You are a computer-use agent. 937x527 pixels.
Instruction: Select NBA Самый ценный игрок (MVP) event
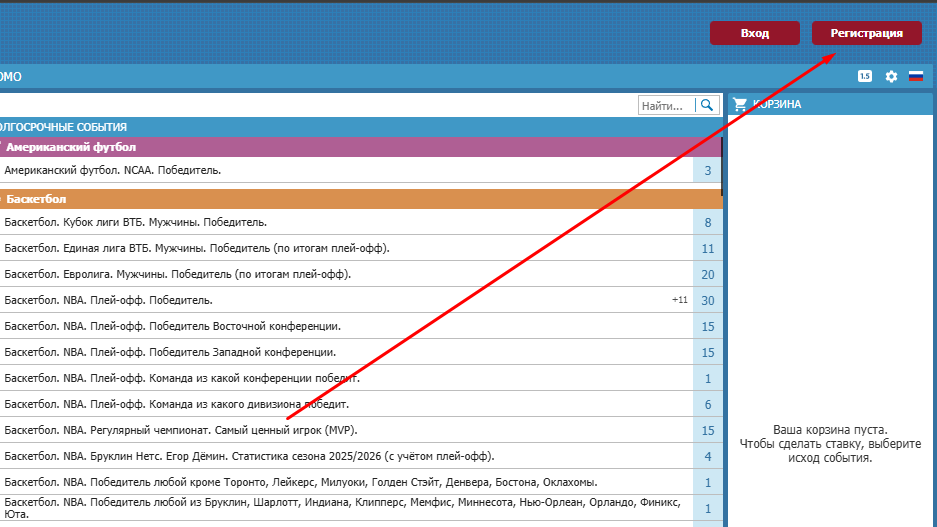pyautogui.click(x=181, y=430)
